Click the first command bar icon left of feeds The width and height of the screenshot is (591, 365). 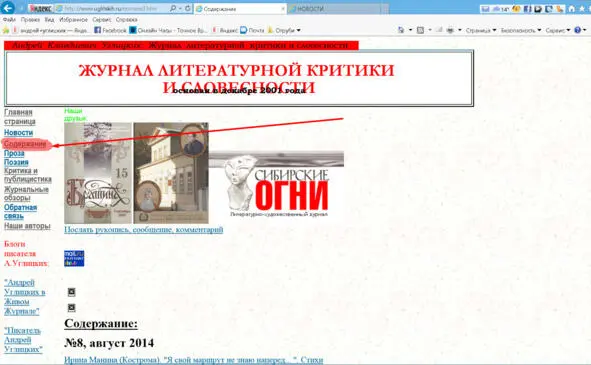401,30
